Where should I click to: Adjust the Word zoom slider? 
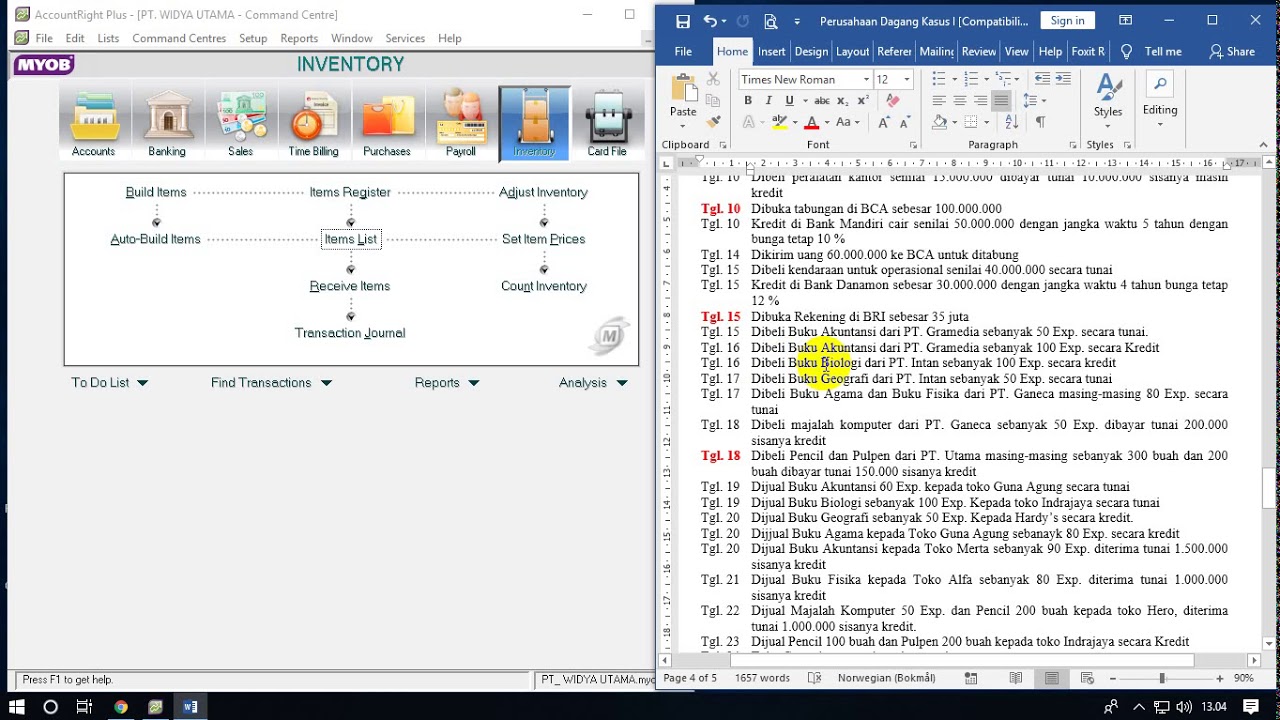click(1162, 678)
